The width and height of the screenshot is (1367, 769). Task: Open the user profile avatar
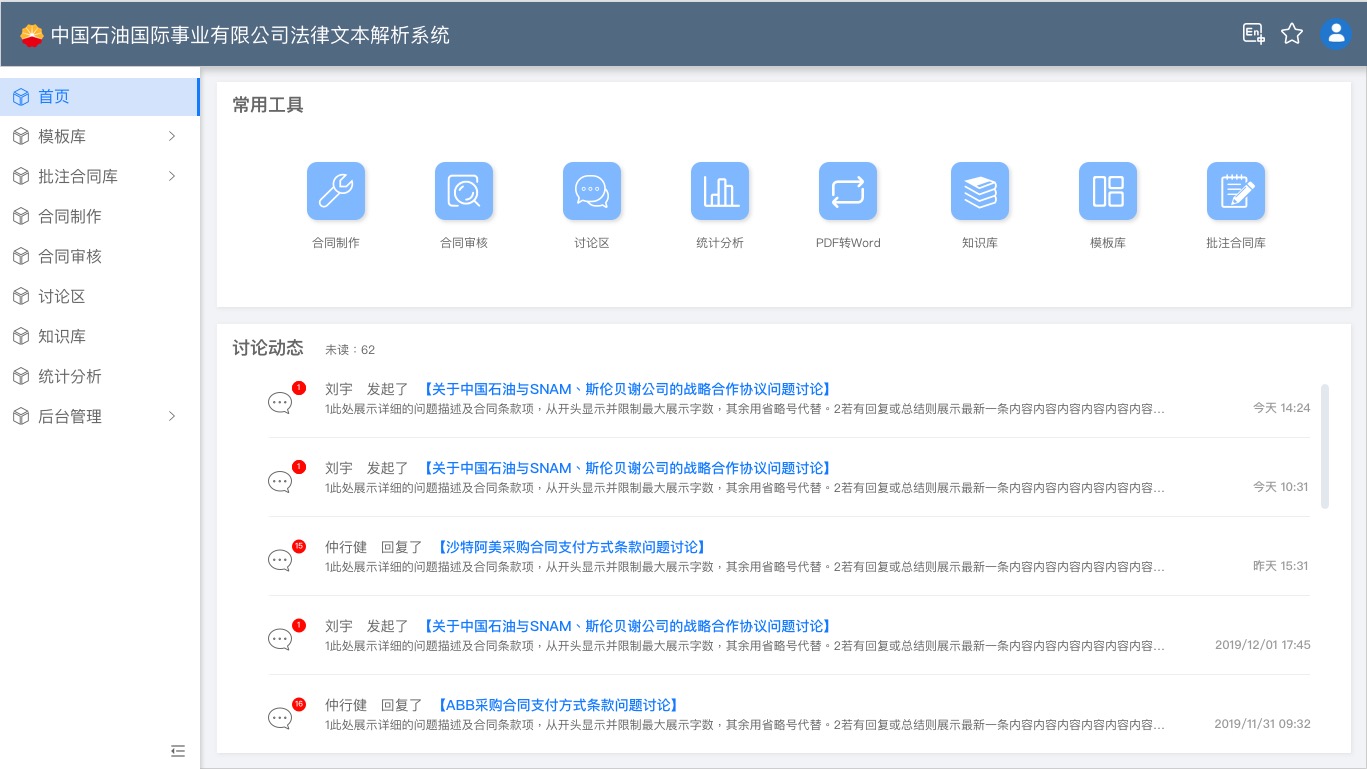1336,34
